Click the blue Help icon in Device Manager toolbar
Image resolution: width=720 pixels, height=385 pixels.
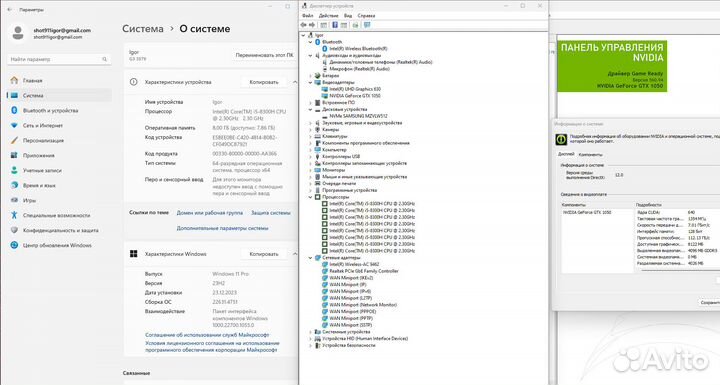coord(335,25)
